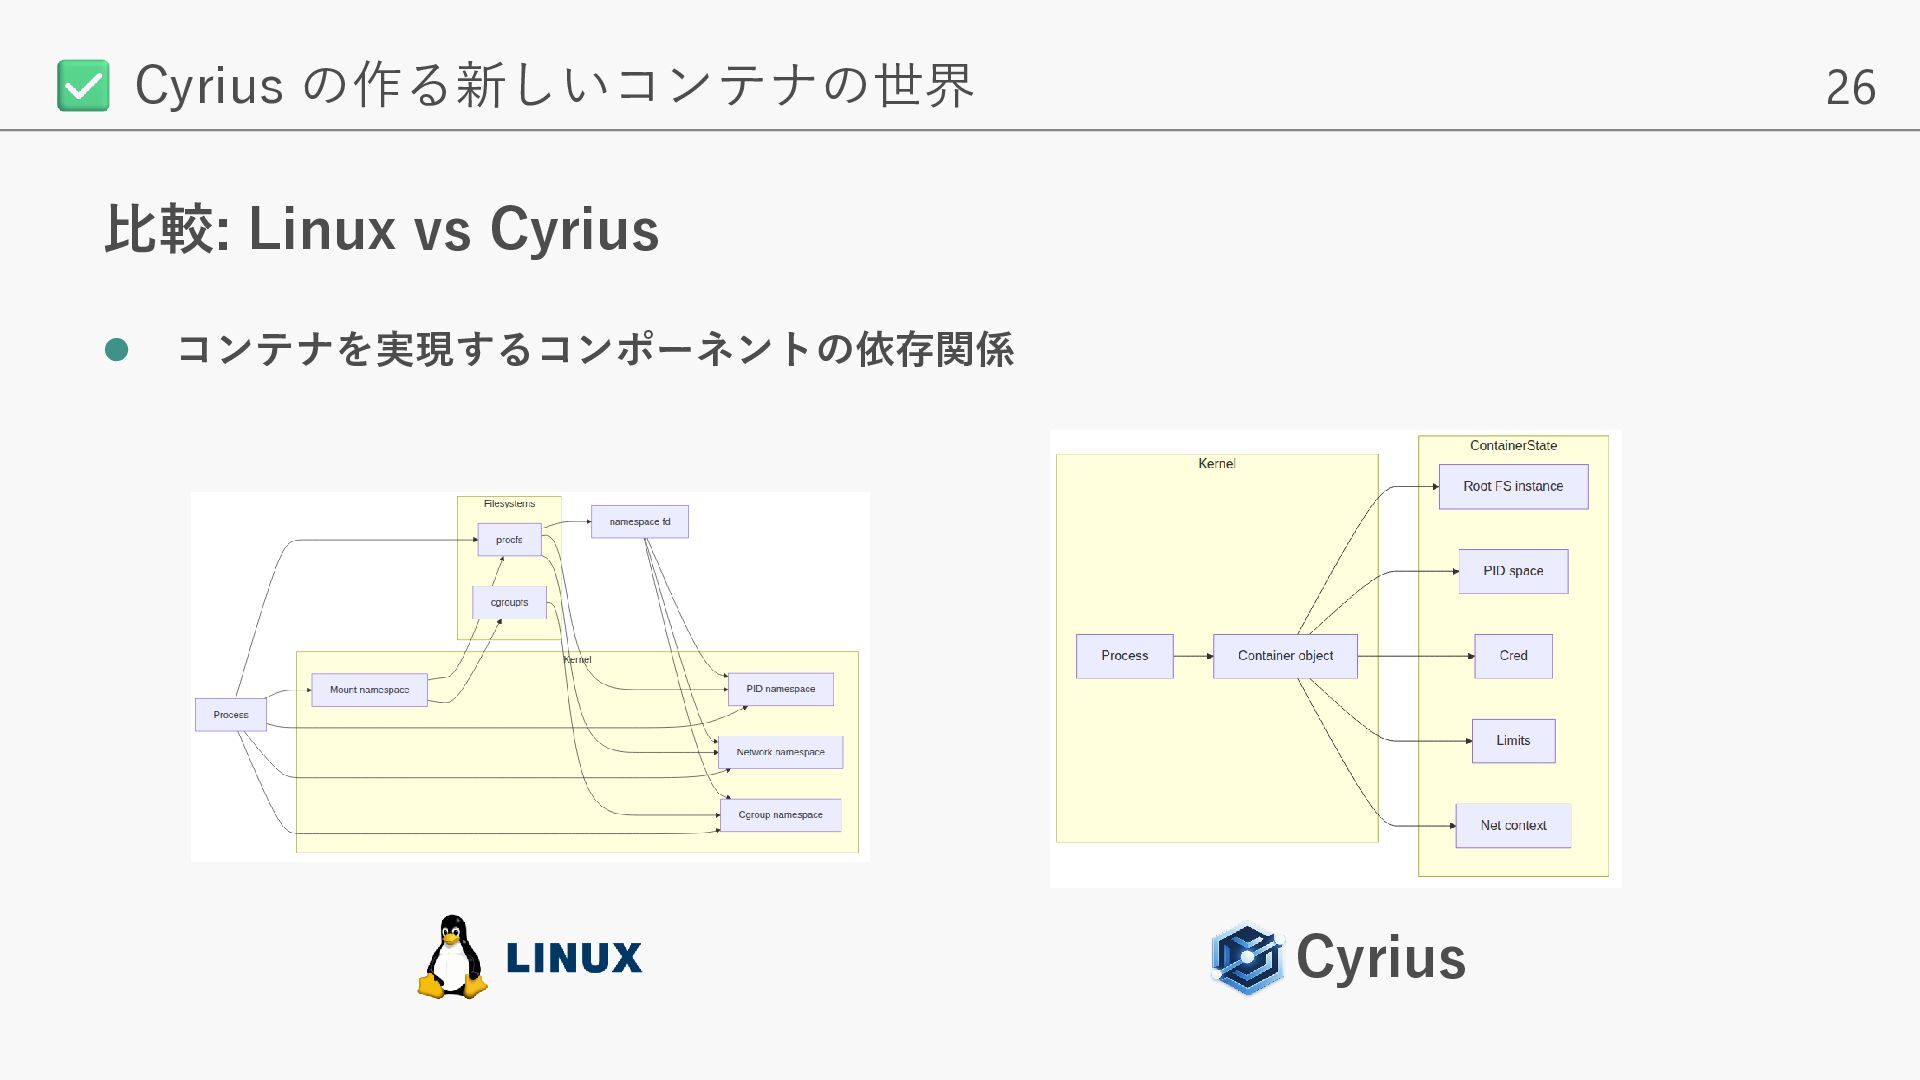Click the Root FS instance box
1920x1080 pixels.
point(1512,487)
